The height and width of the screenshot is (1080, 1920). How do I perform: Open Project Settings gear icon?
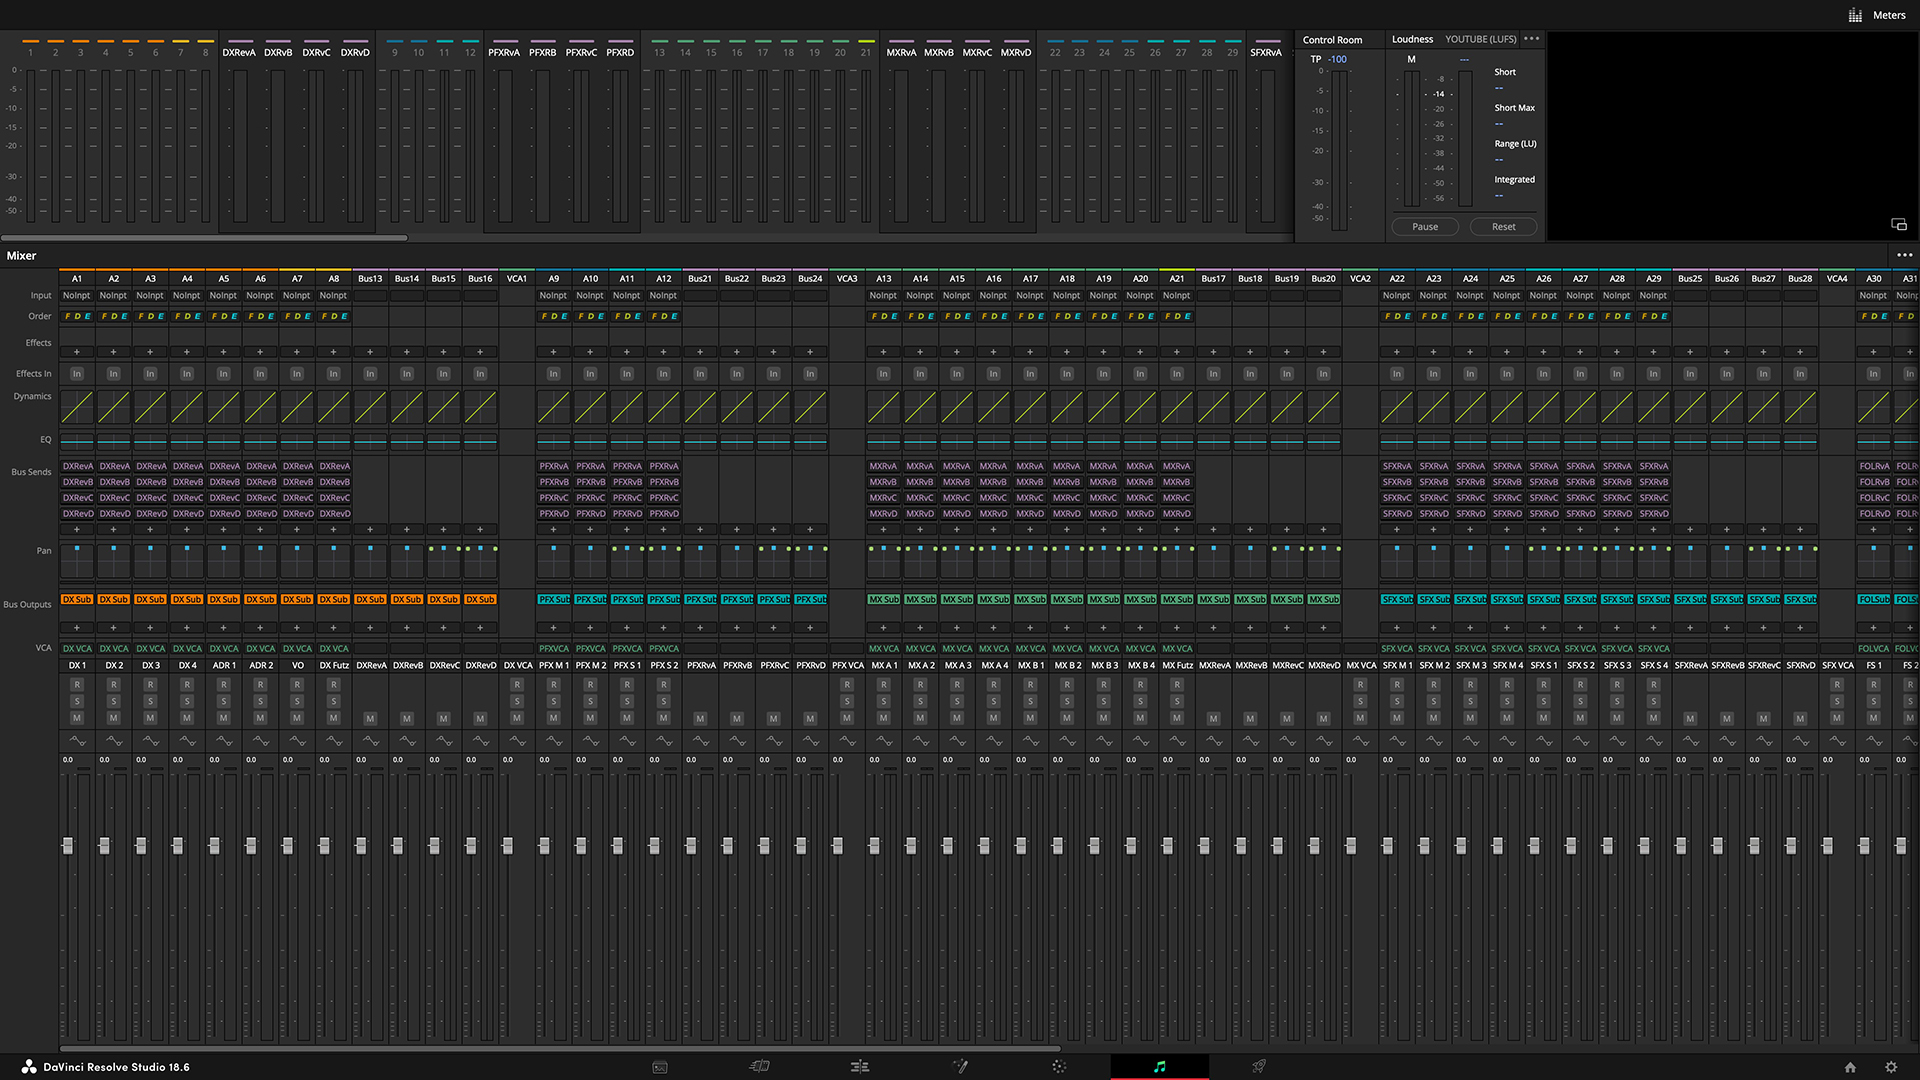pyautogui.click(x=1891, y=1067)
